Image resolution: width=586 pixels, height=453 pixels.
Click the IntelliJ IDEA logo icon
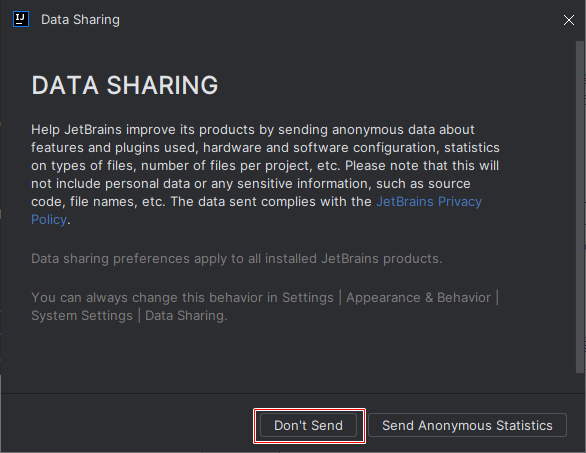(x=21, y=19)
